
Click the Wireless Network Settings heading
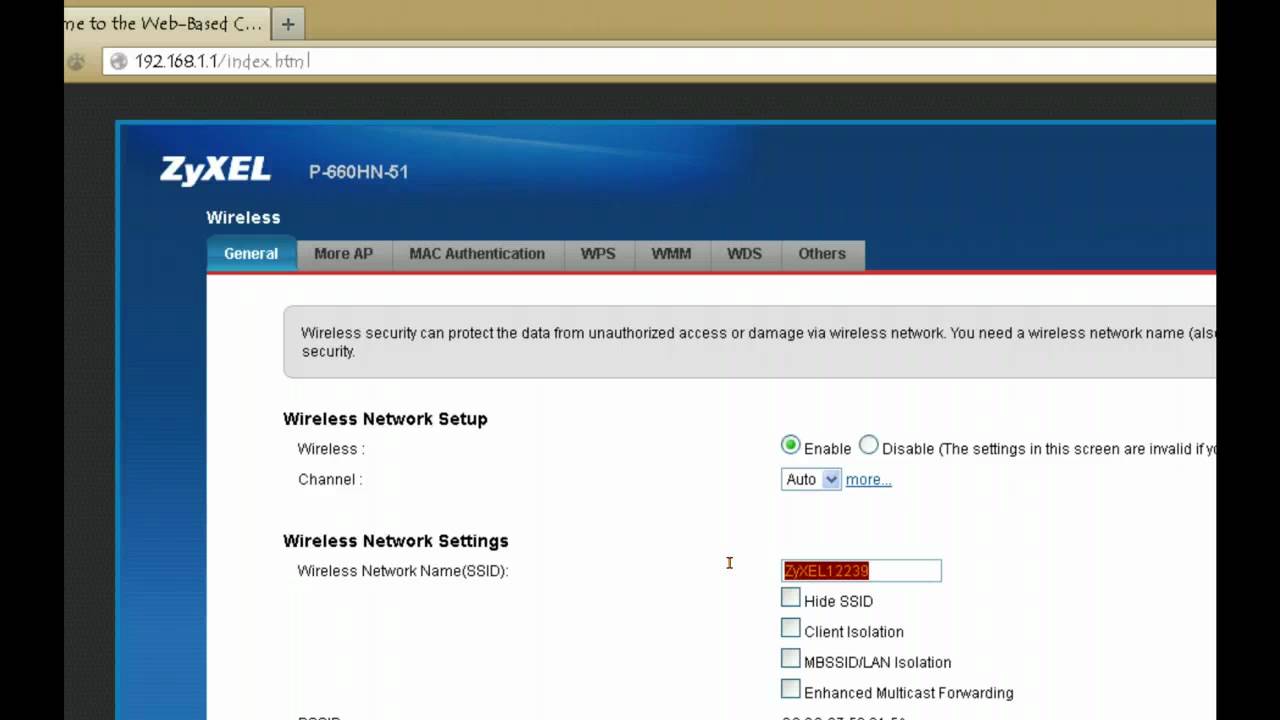[x=396, y=541]
